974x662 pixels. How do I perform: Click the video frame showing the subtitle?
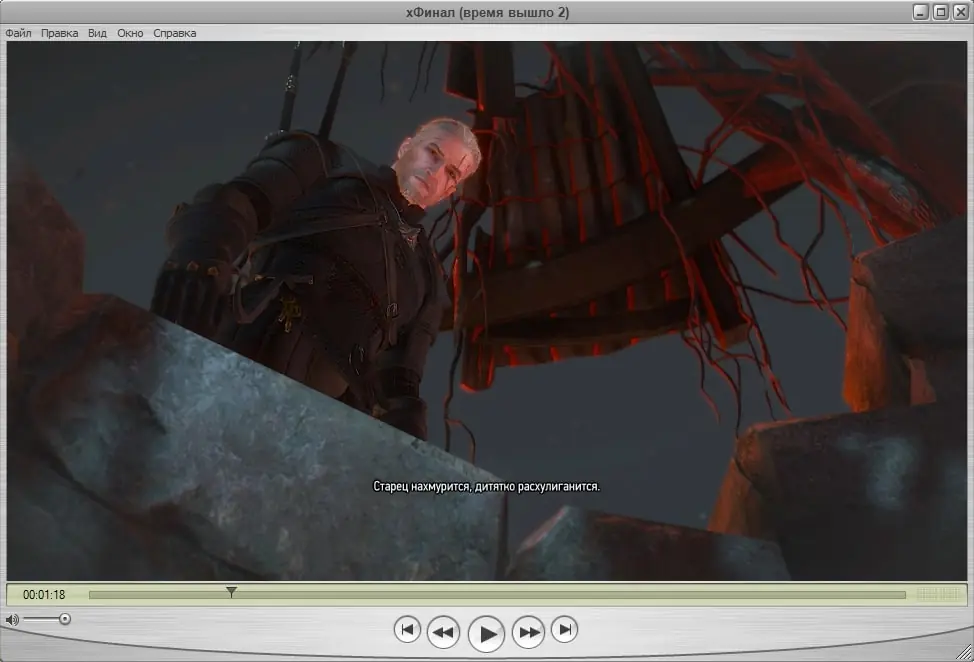[487, 311]
